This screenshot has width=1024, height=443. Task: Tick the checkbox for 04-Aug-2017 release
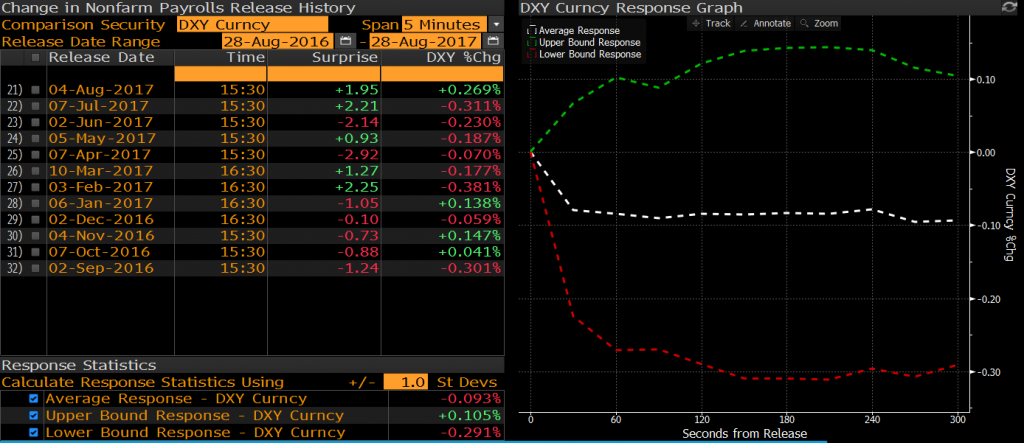click(35, 90)
